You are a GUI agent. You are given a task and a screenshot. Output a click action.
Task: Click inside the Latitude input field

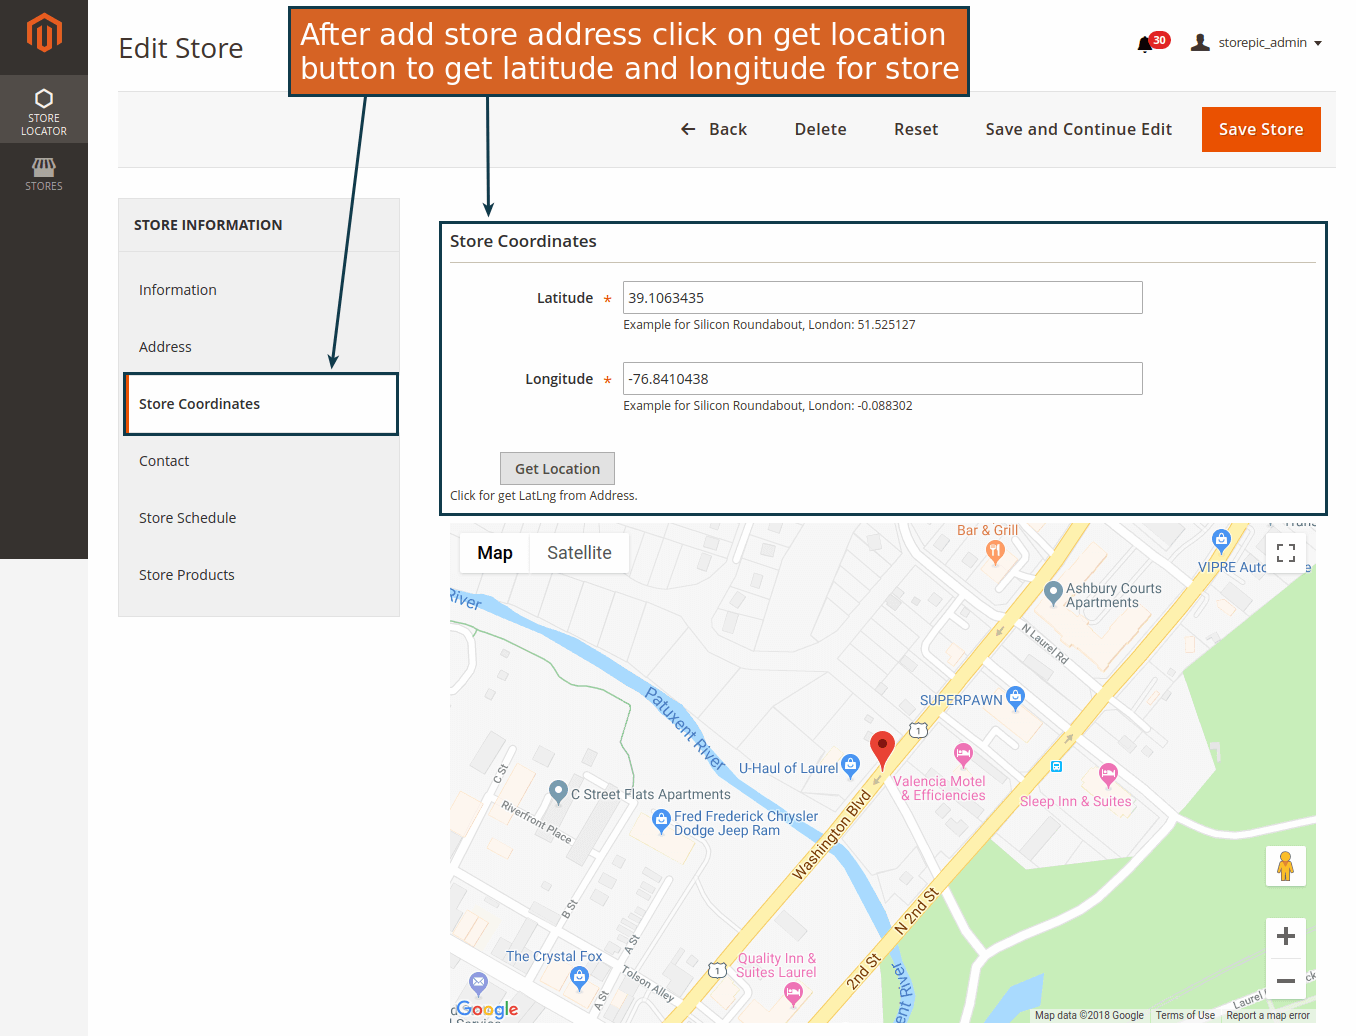coord(882,297)
